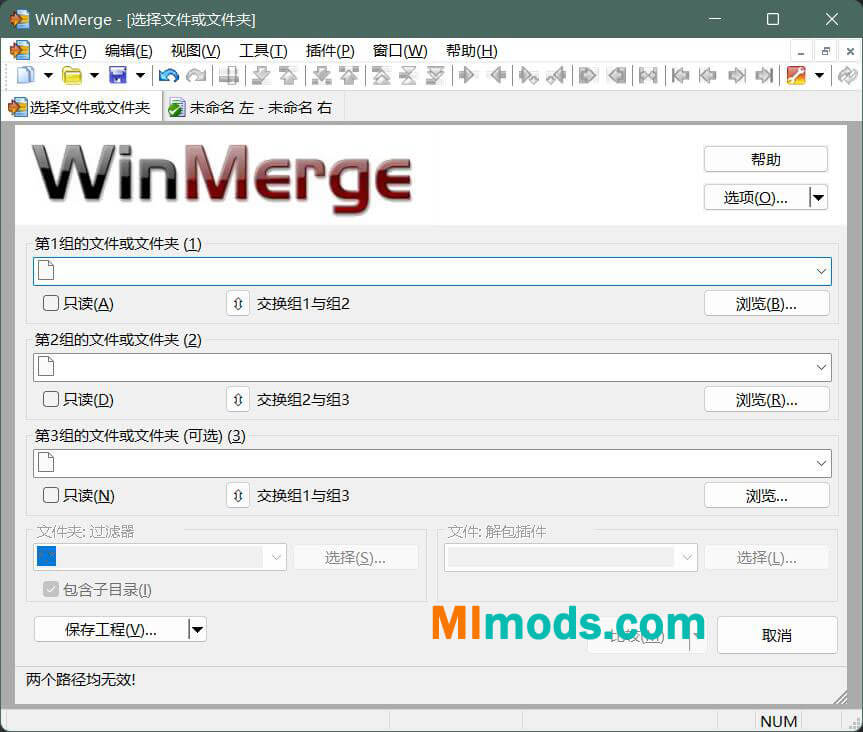Enable the 只读(N) read-only checkbox
863x732 pixels.
pos(51,495)
